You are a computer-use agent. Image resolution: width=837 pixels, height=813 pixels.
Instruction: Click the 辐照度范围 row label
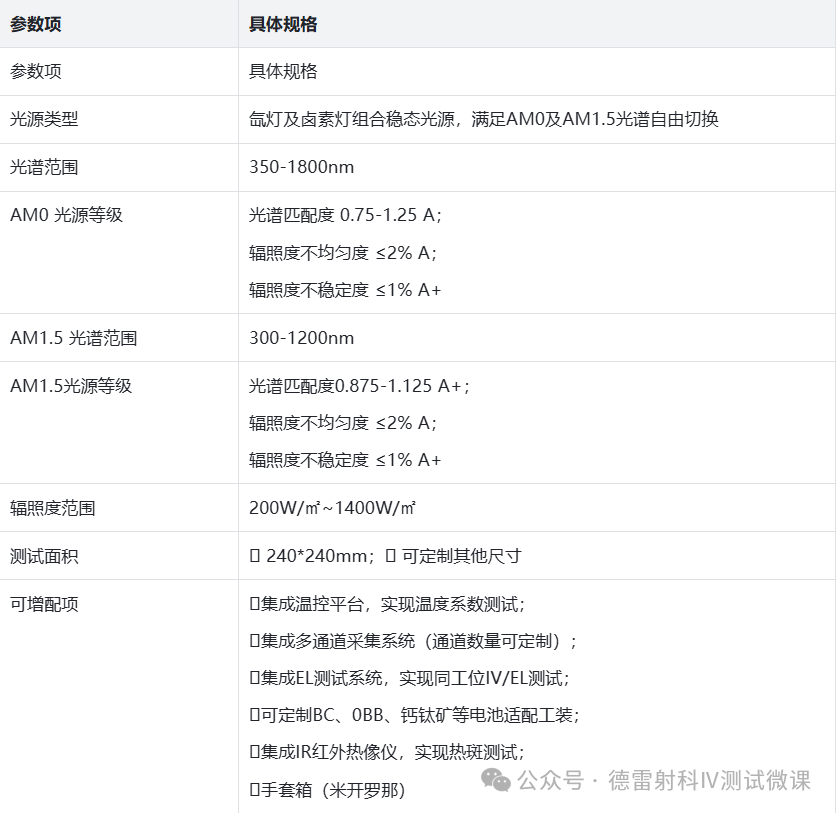44,507
